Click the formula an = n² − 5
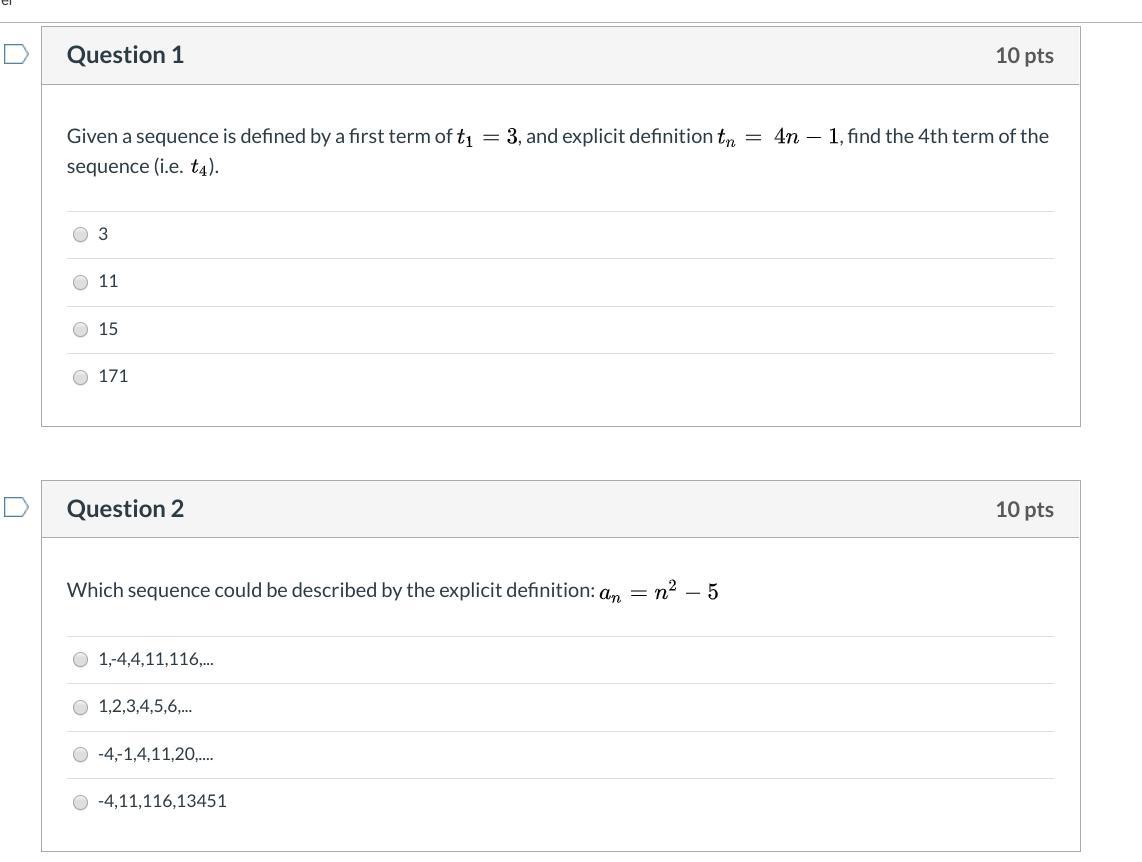The image size is (1142, 862). (658, 592)
